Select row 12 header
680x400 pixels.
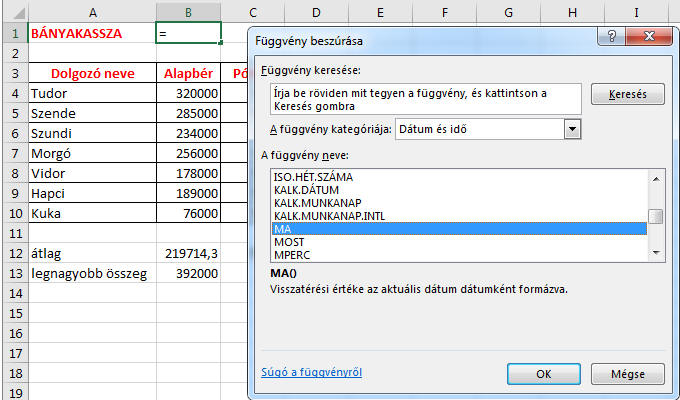pos(13,254)
